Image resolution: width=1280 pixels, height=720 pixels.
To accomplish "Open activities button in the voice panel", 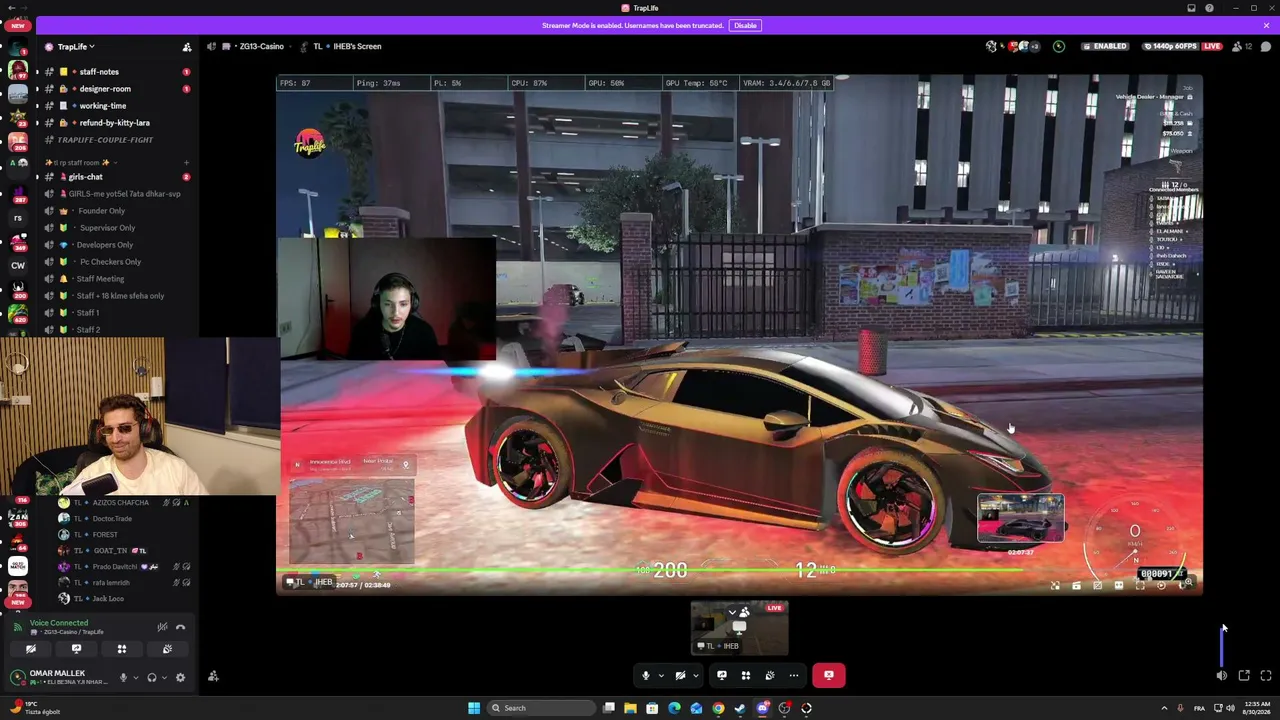I will 122,649.
